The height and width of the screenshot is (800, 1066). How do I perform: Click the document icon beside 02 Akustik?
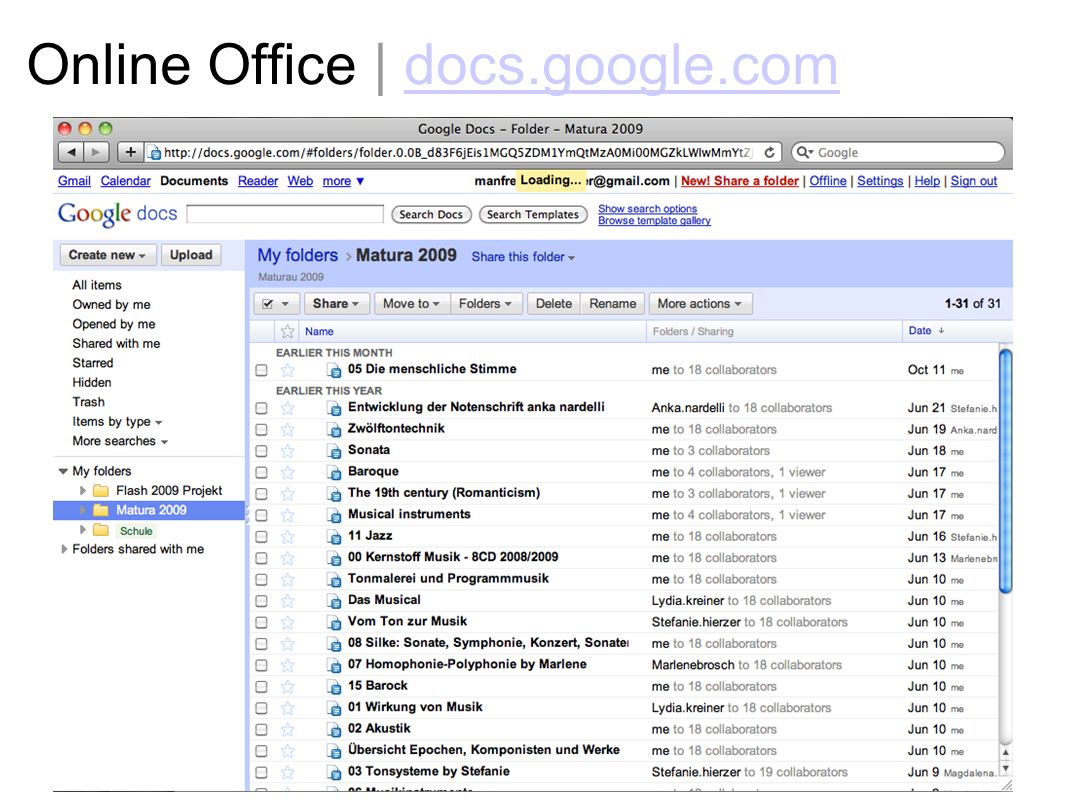tap(333, 729)
